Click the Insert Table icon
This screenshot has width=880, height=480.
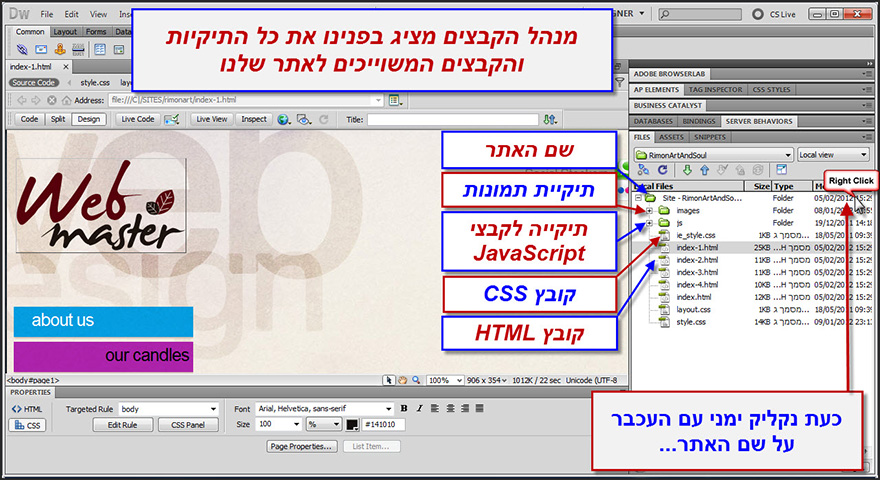(x=100, y=49)
